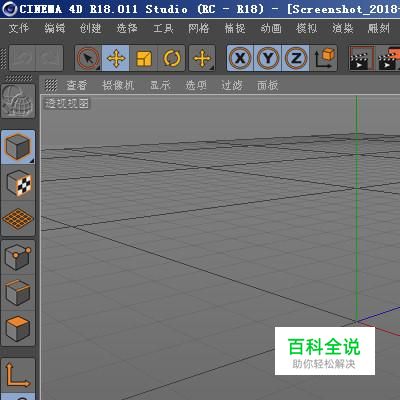Open the 网格 menu

[199, 29]
